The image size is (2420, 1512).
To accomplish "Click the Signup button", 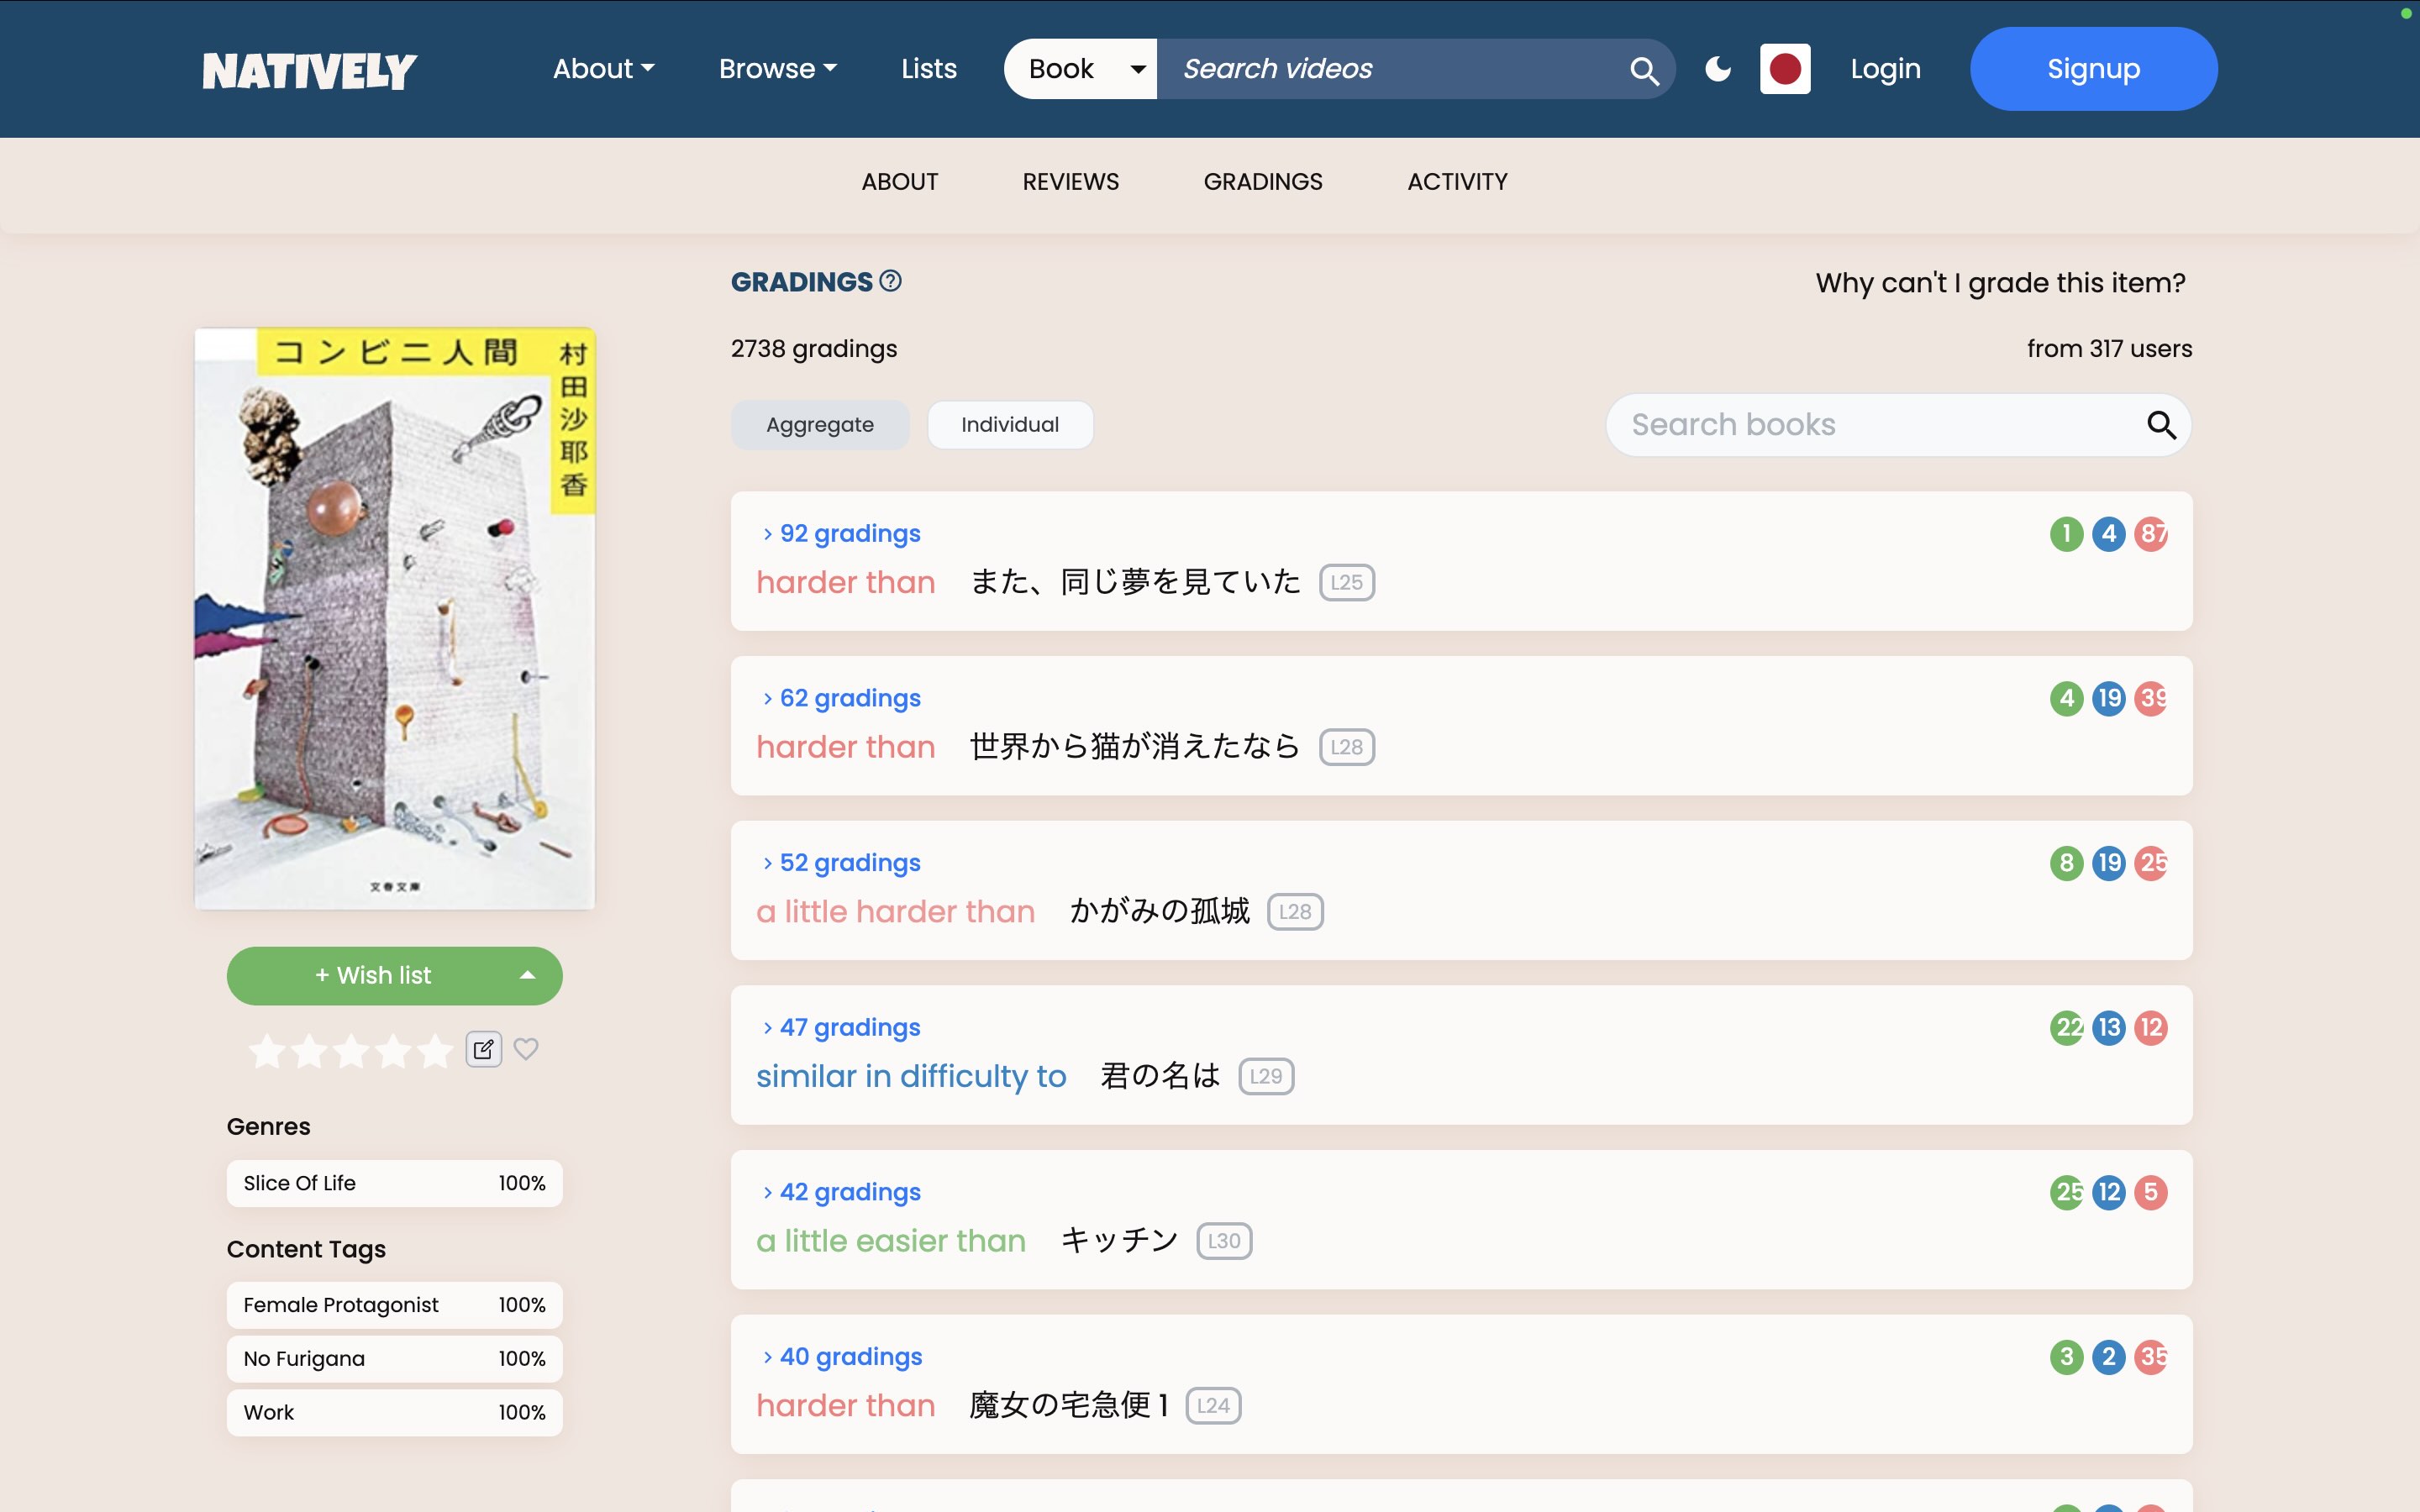I will coord(2093,68).
